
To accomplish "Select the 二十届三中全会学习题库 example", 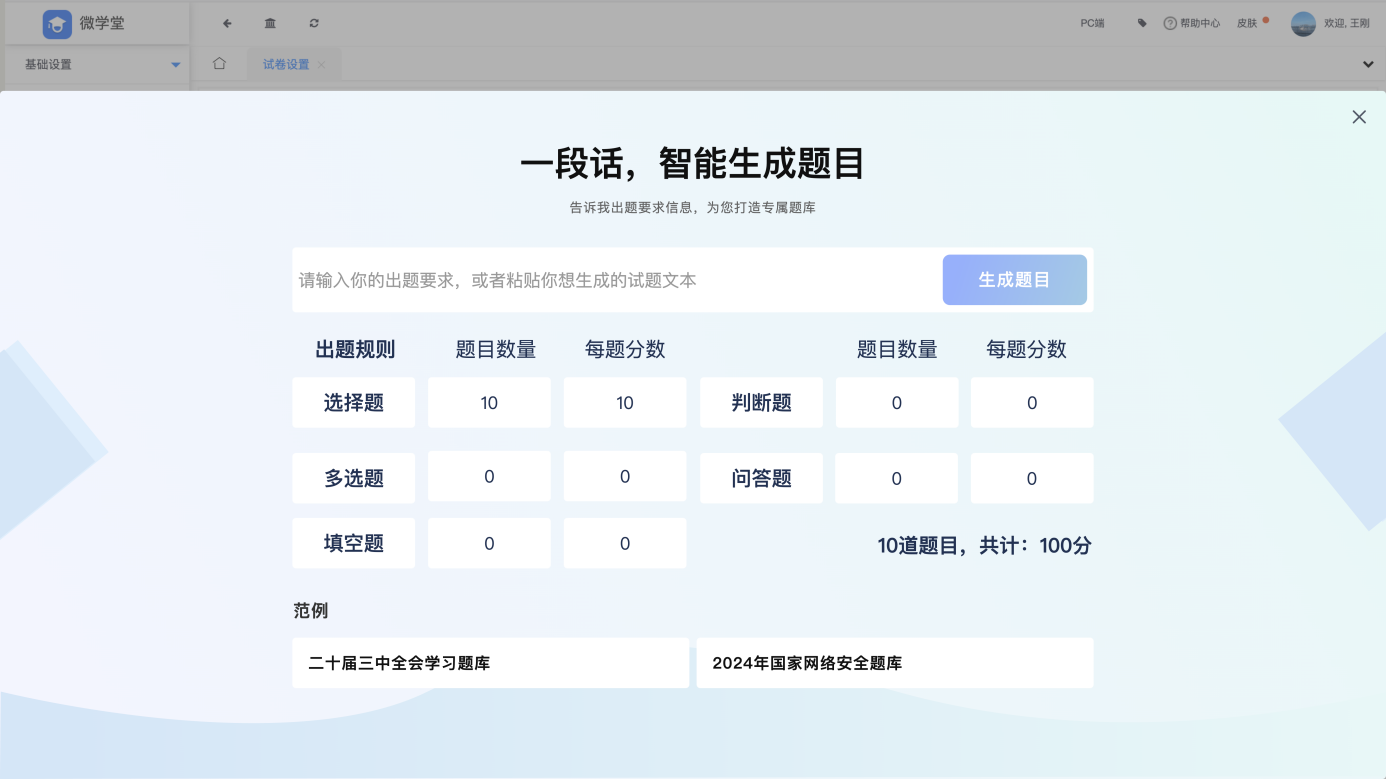I will (490, 663).
